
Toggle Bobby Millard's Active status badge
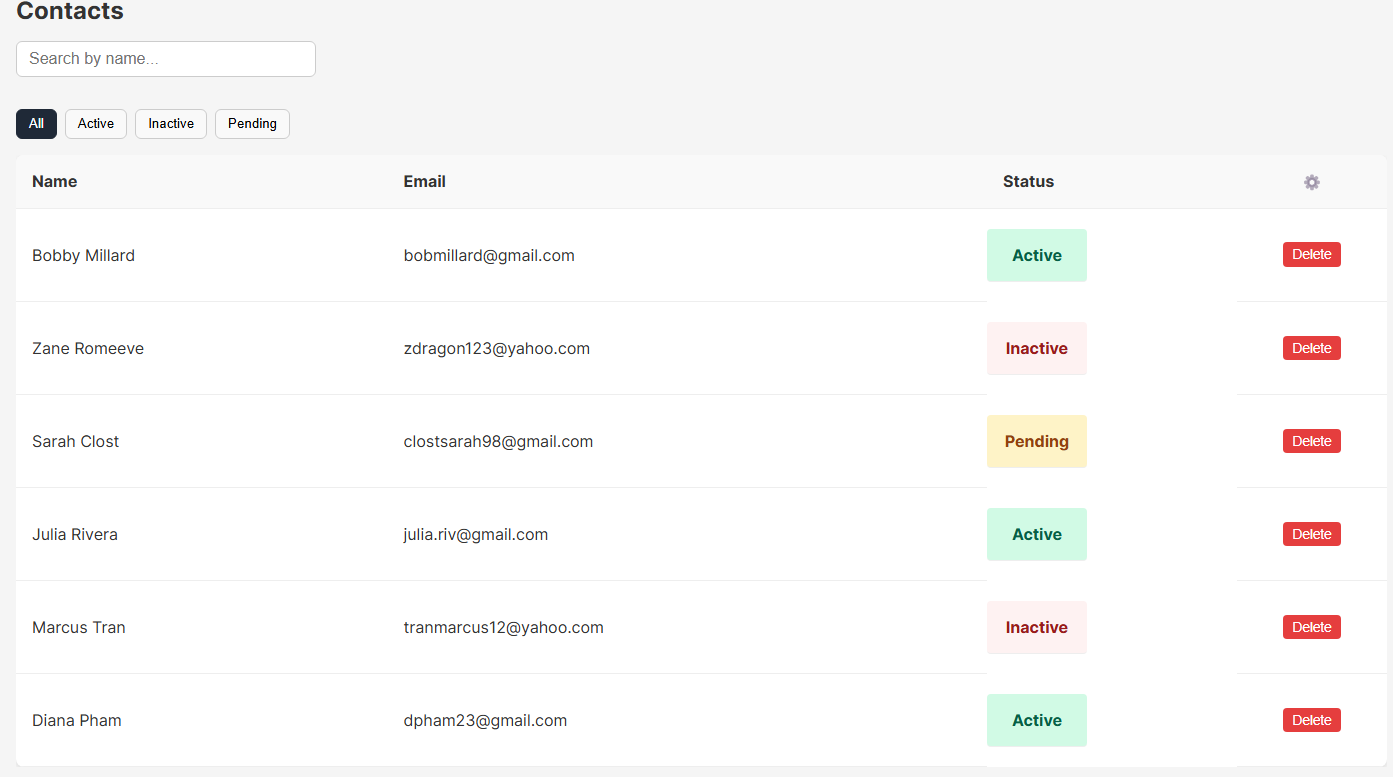pos(1036,256)
